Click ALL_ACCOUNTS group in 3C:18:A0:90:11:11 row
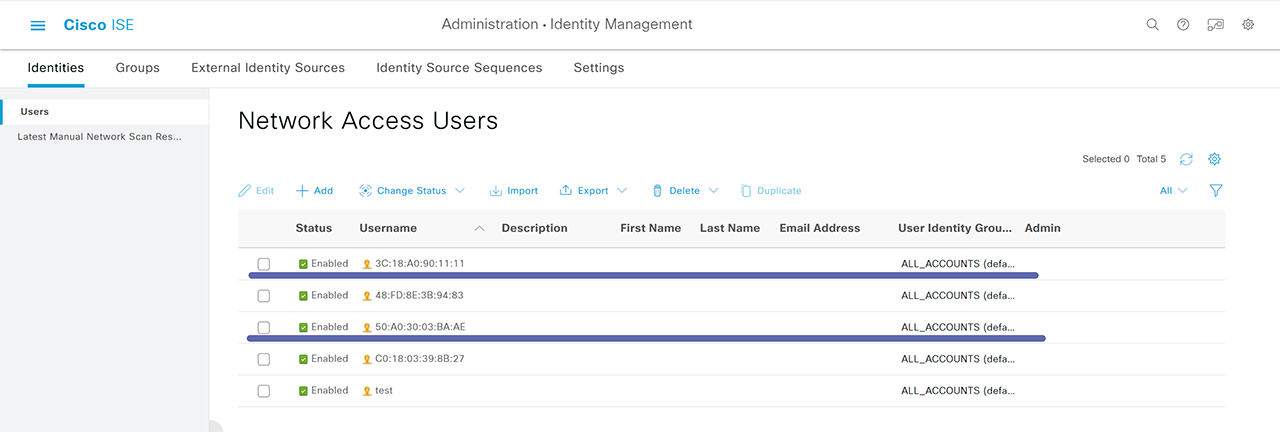 958,264
